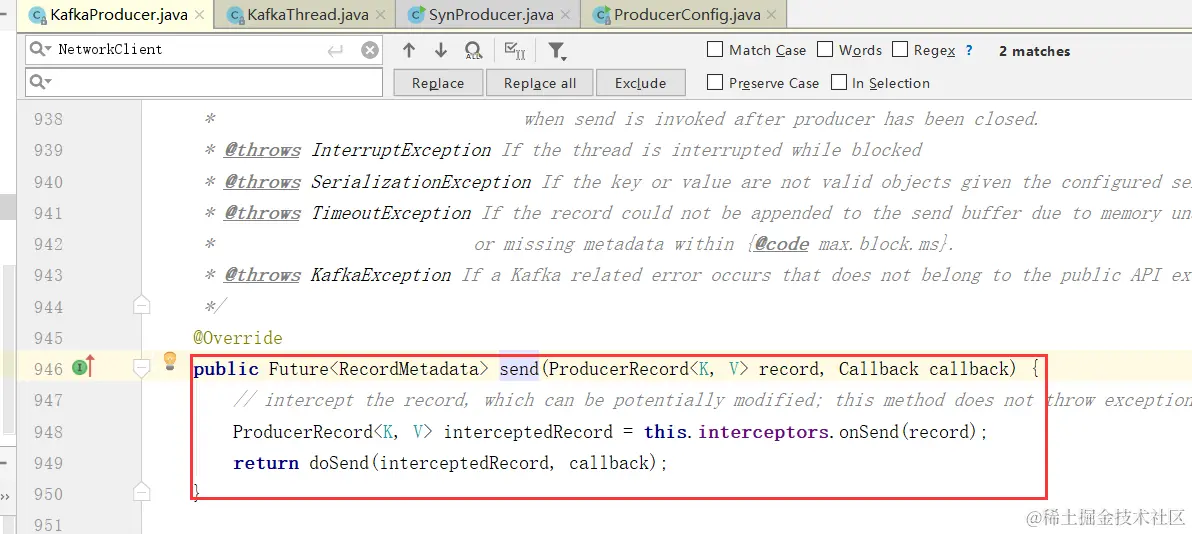Enable the Words checkbox
This screenshot has width=1192, height=534.
click(x=825, y=50)
